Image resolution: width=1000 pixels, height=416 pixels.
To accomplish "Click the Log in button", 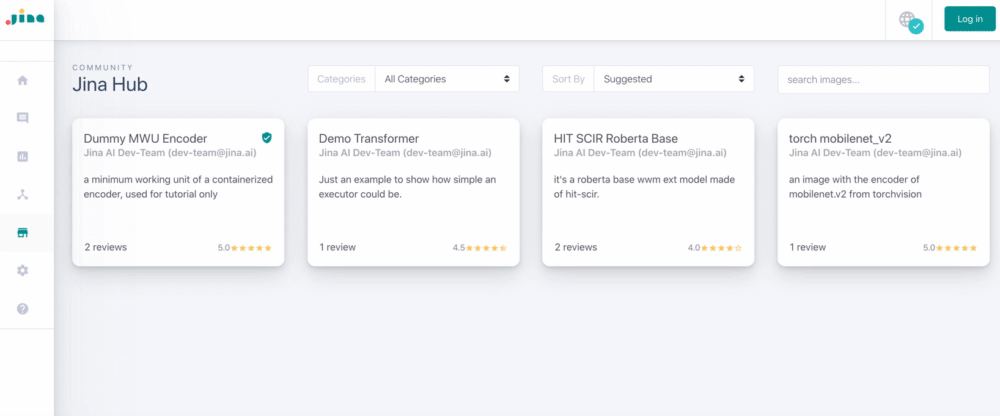I will click(969, 19).
